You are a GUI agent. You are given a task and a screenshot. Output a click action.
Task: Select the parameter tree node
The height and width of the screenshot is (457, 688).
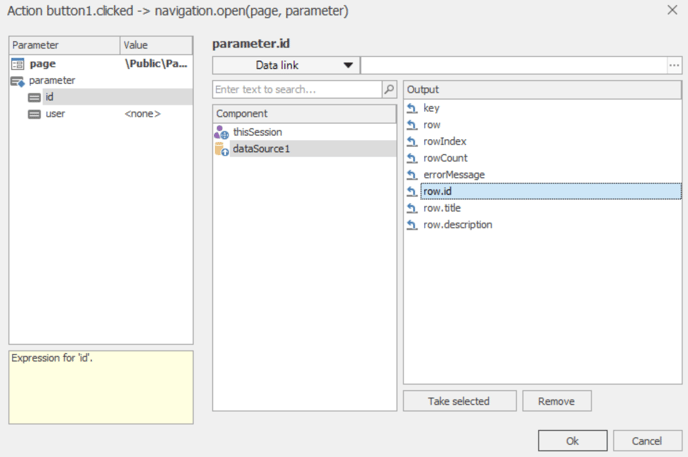101,81
